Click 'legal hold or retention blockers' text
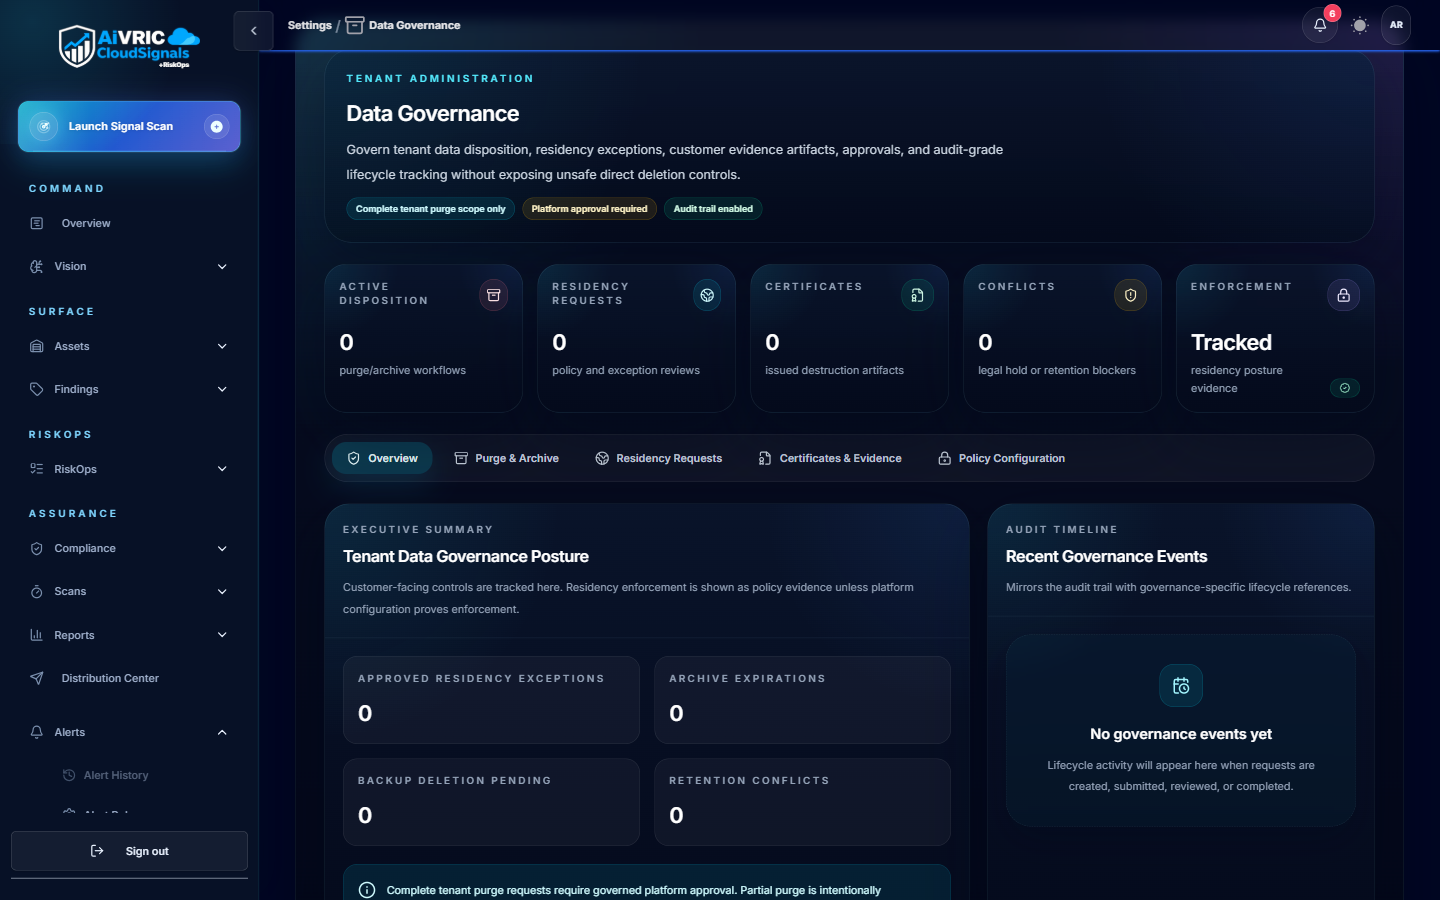Image resolution: width=1440 pixels, height=900 pixels. coord(1057,370)
